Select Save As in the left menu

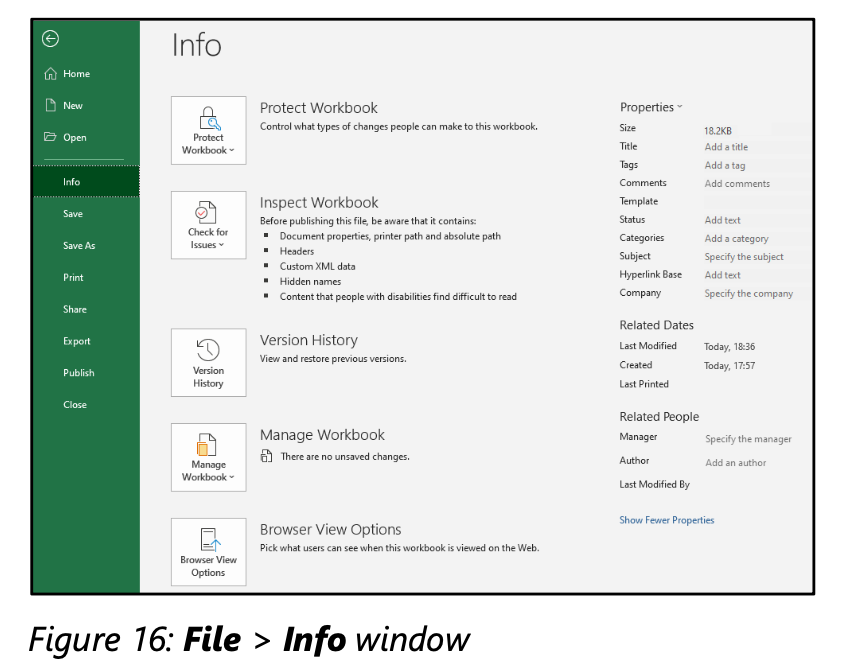(79, 246)
